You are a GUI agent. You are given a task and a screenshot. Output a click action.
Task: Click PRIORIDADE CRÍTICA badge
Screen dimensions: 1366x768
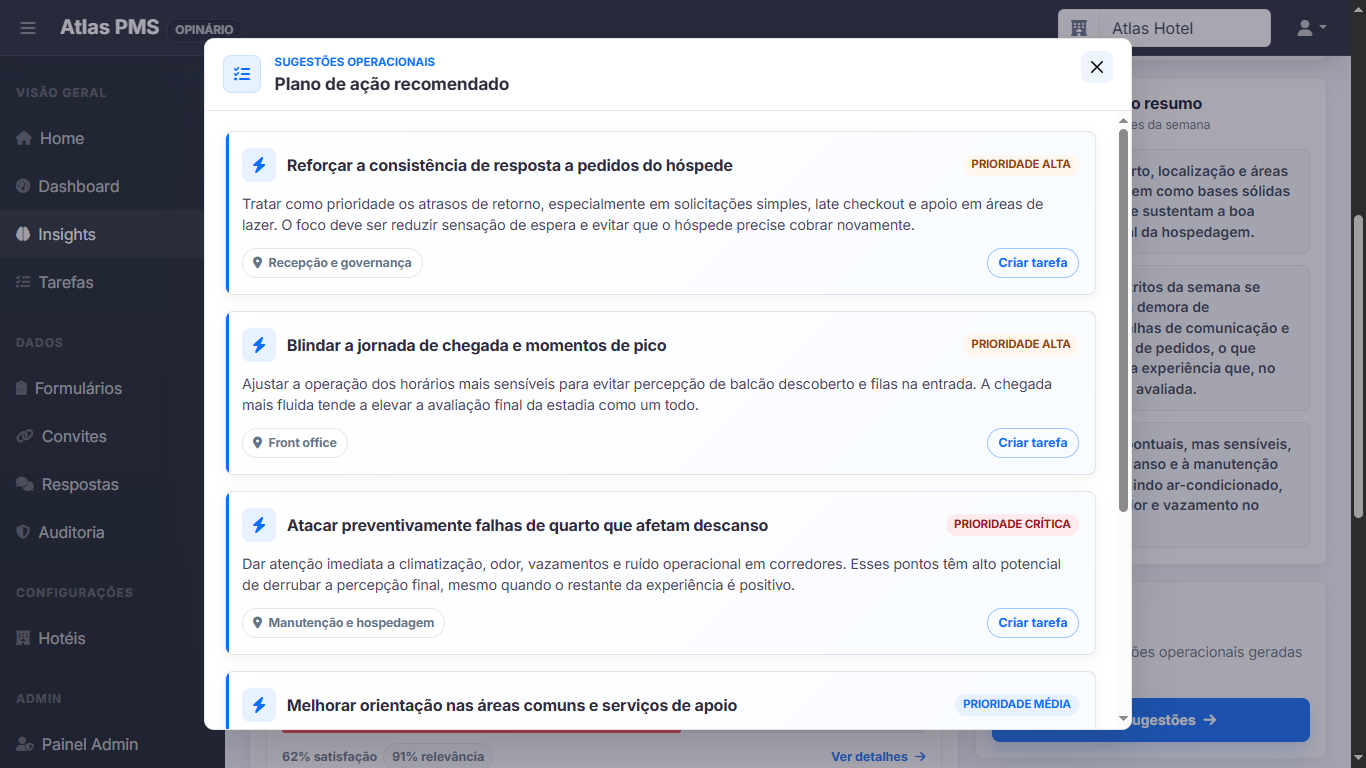[x=1012, y=524]
